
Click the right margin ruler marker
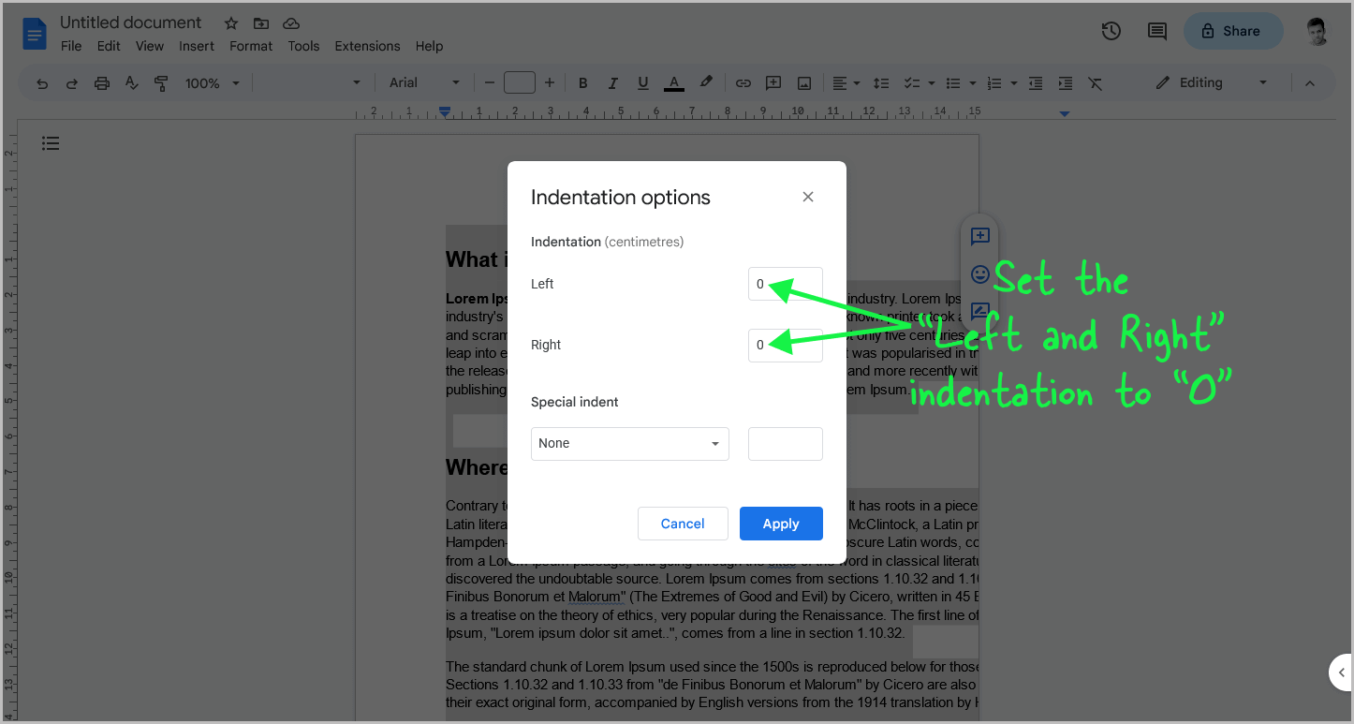click(1064, 114)
